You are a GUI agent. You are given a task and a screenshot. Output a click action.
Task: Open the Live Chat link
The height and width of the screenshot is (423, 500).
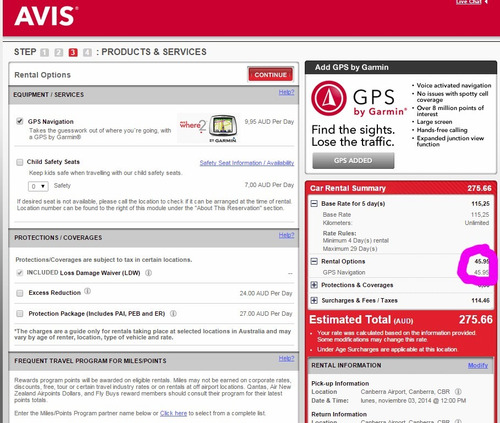click(469, 2)
